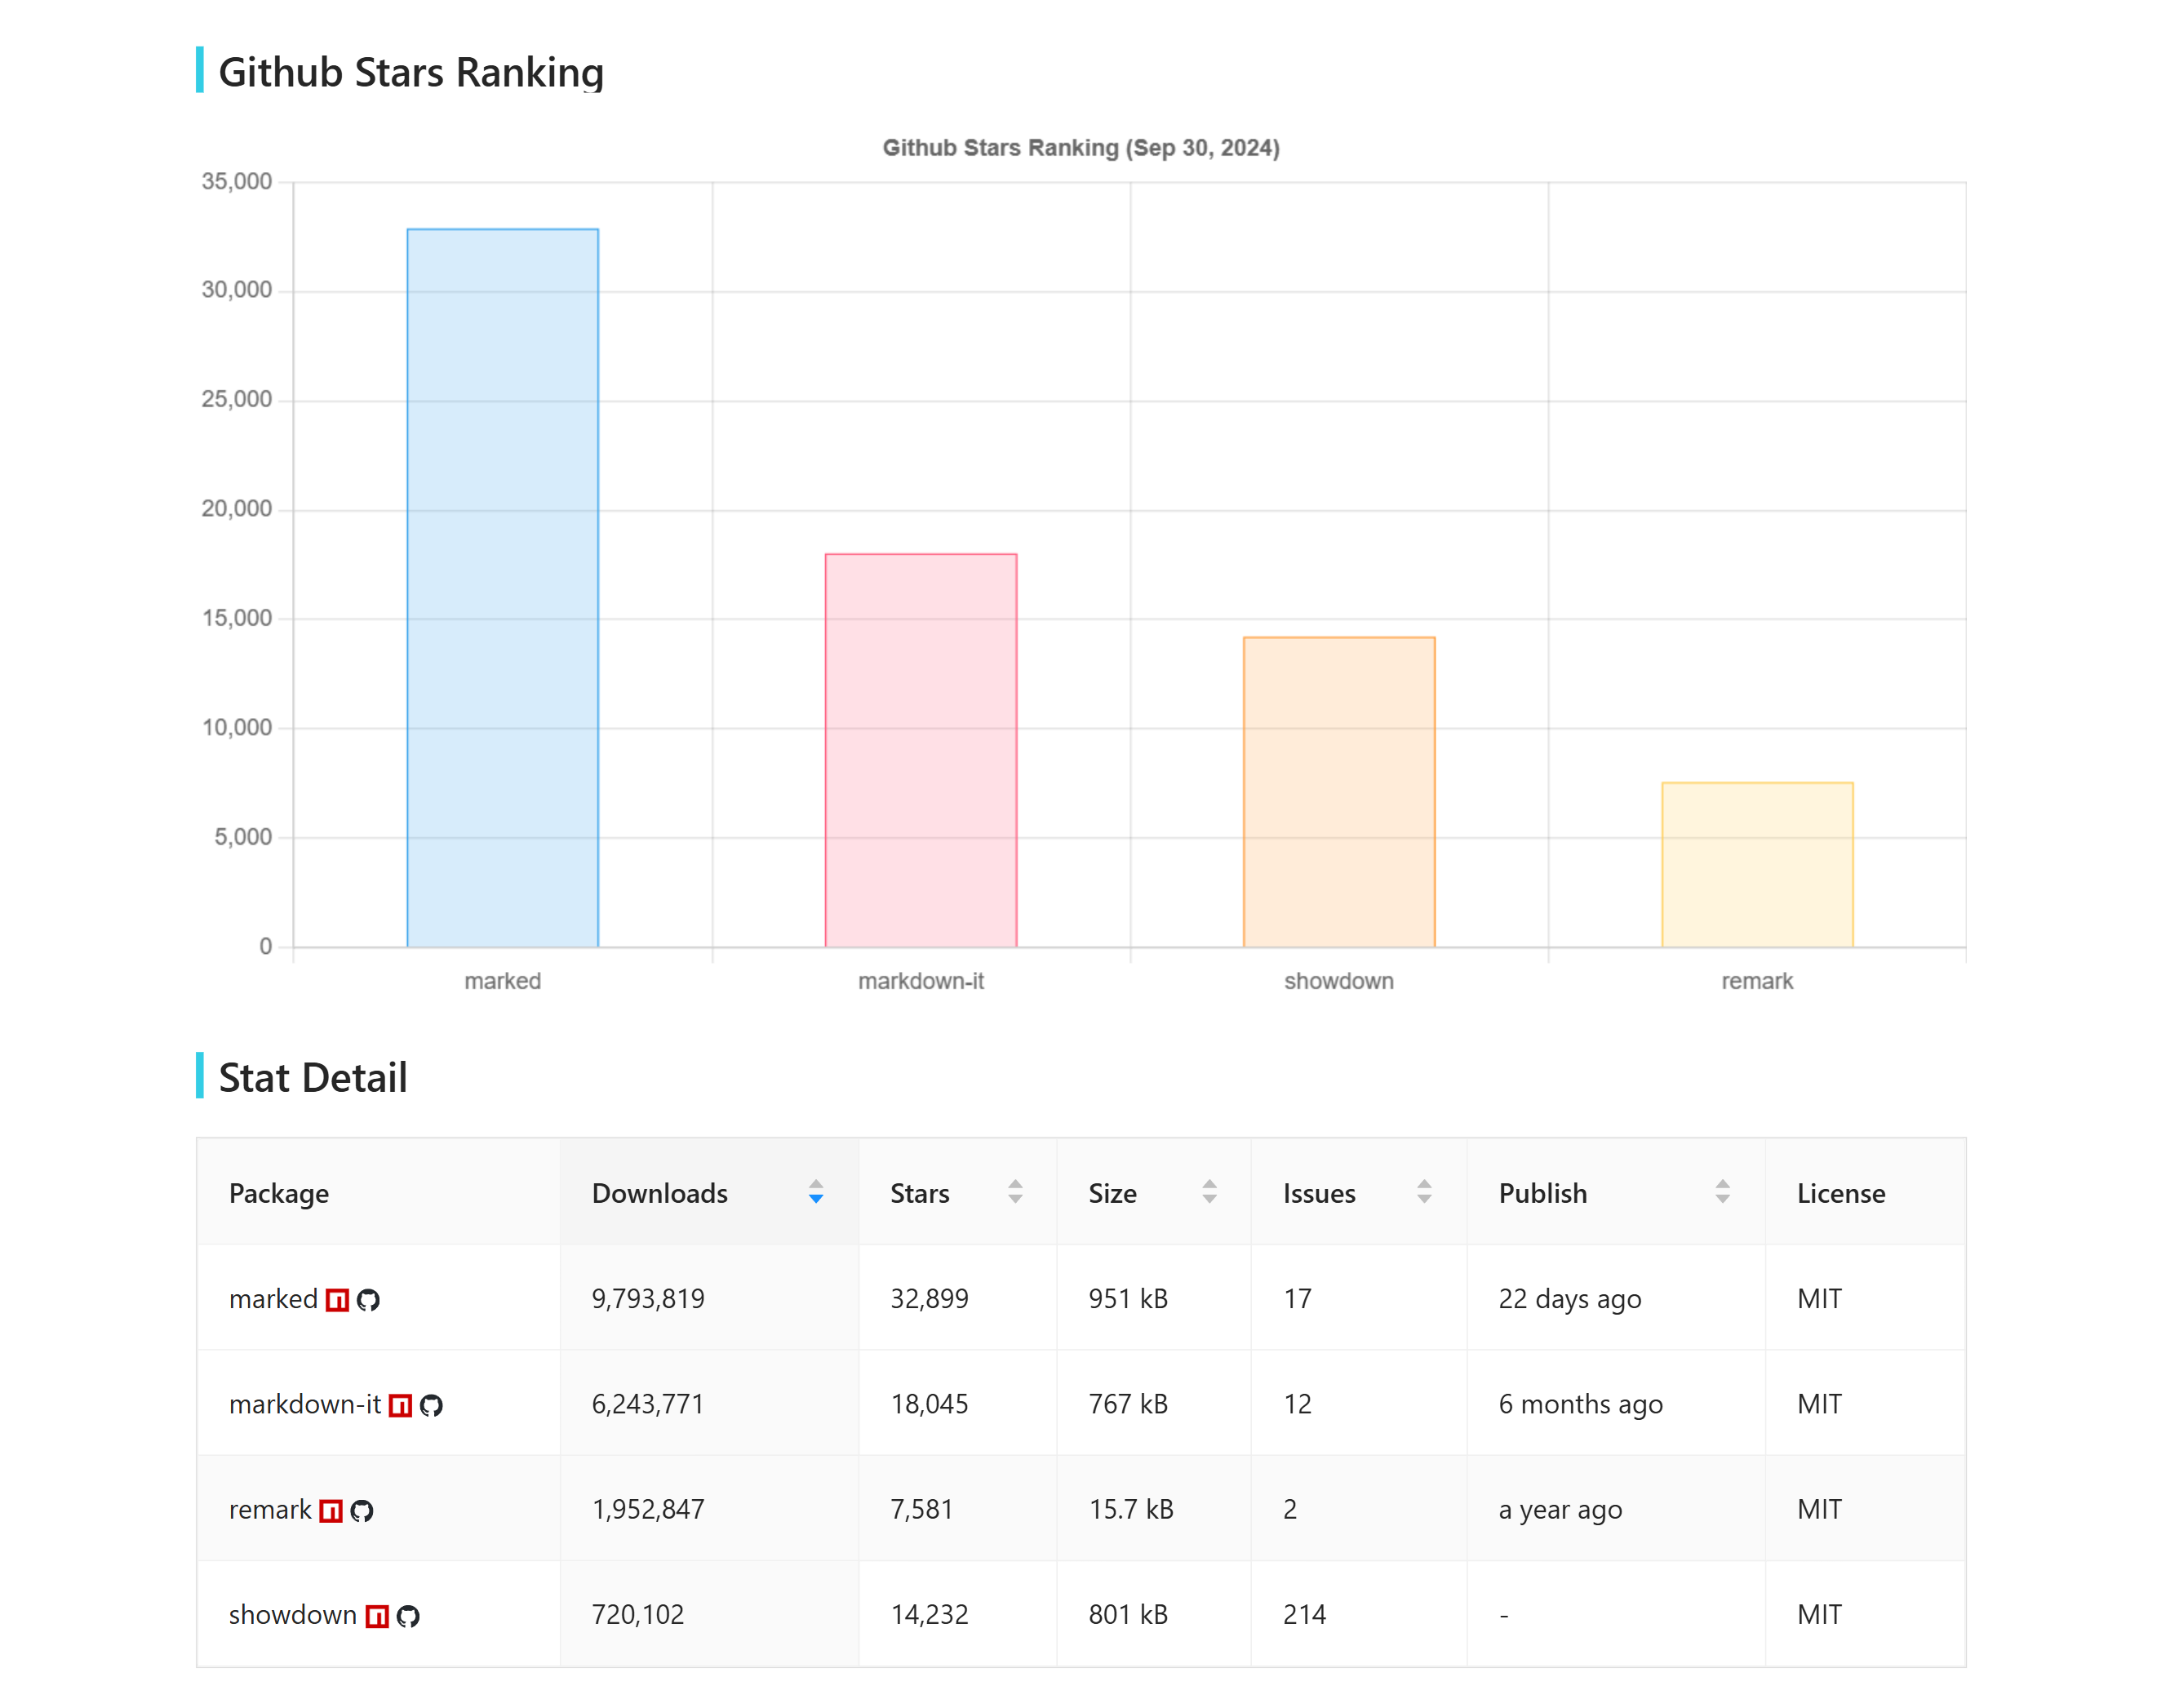Open the GitHub icon next to showdown

pos(408,1616)
